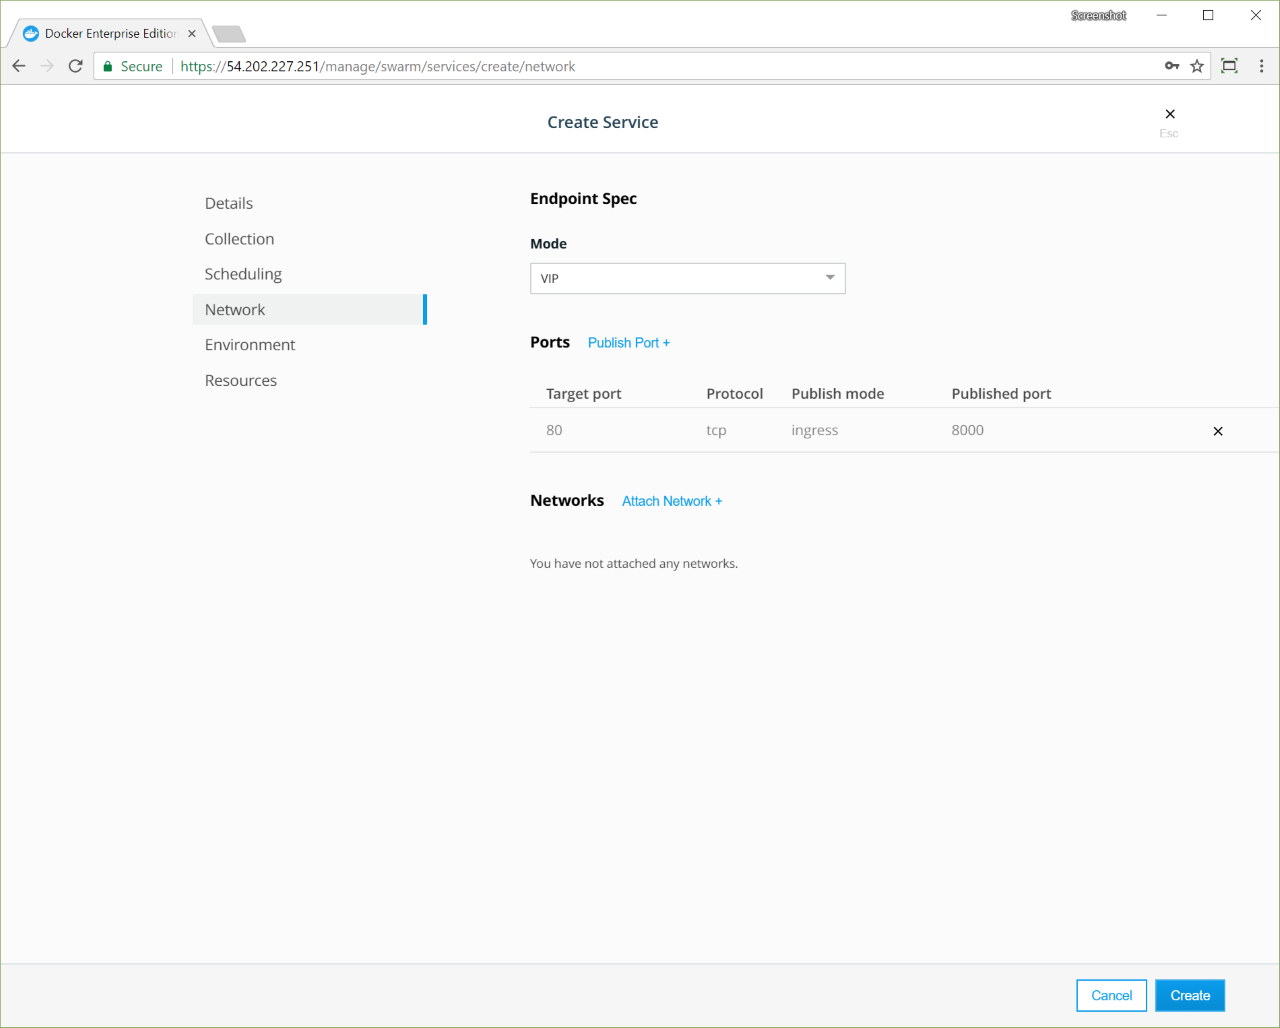The image size is (1280, 1028).
Task: Click the browser back arrow
Action: click(x=19, y=66)
